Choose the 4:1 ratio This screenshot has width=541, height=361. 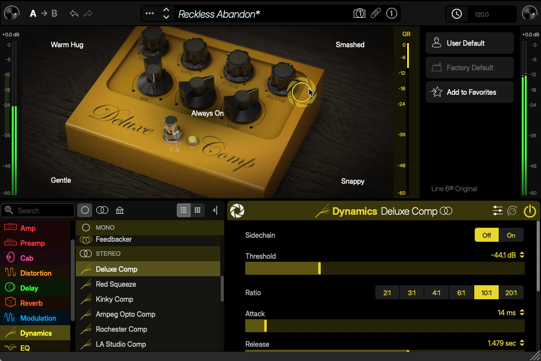pos(436,293)
